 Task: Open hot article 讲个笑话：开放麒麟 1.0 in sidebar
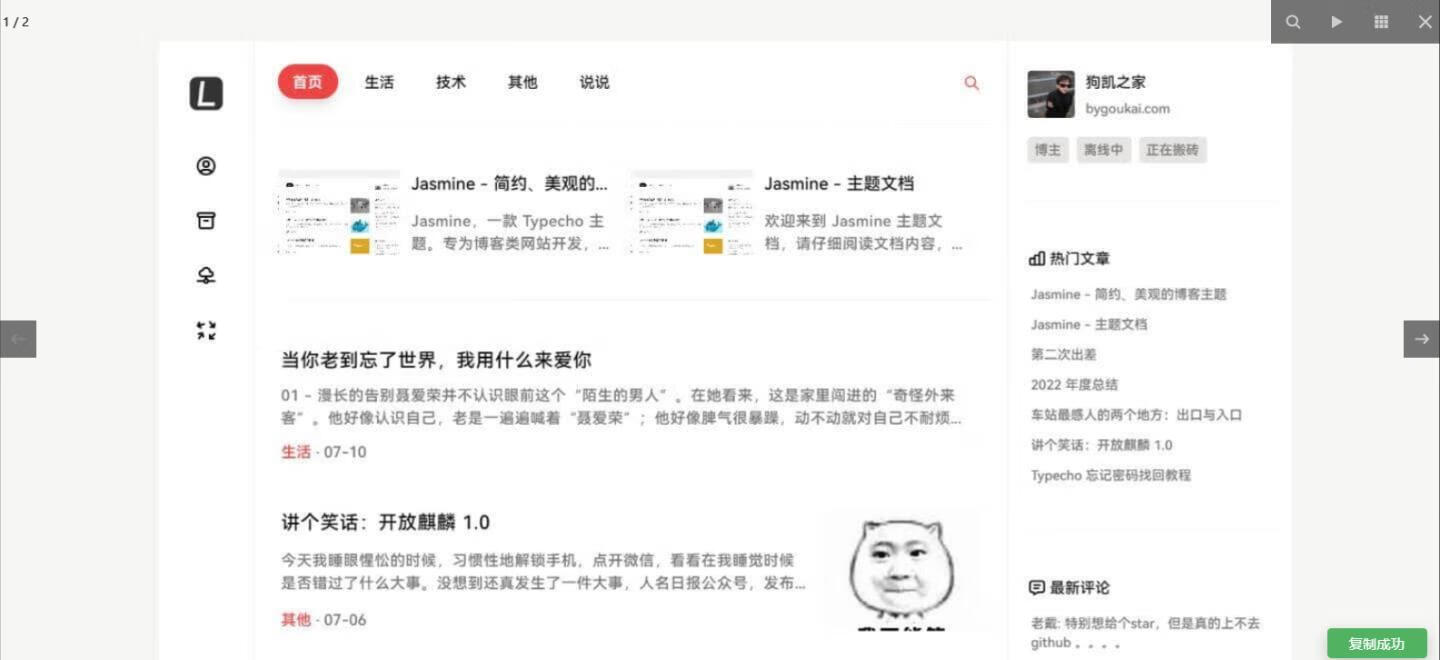[1102, 445]
